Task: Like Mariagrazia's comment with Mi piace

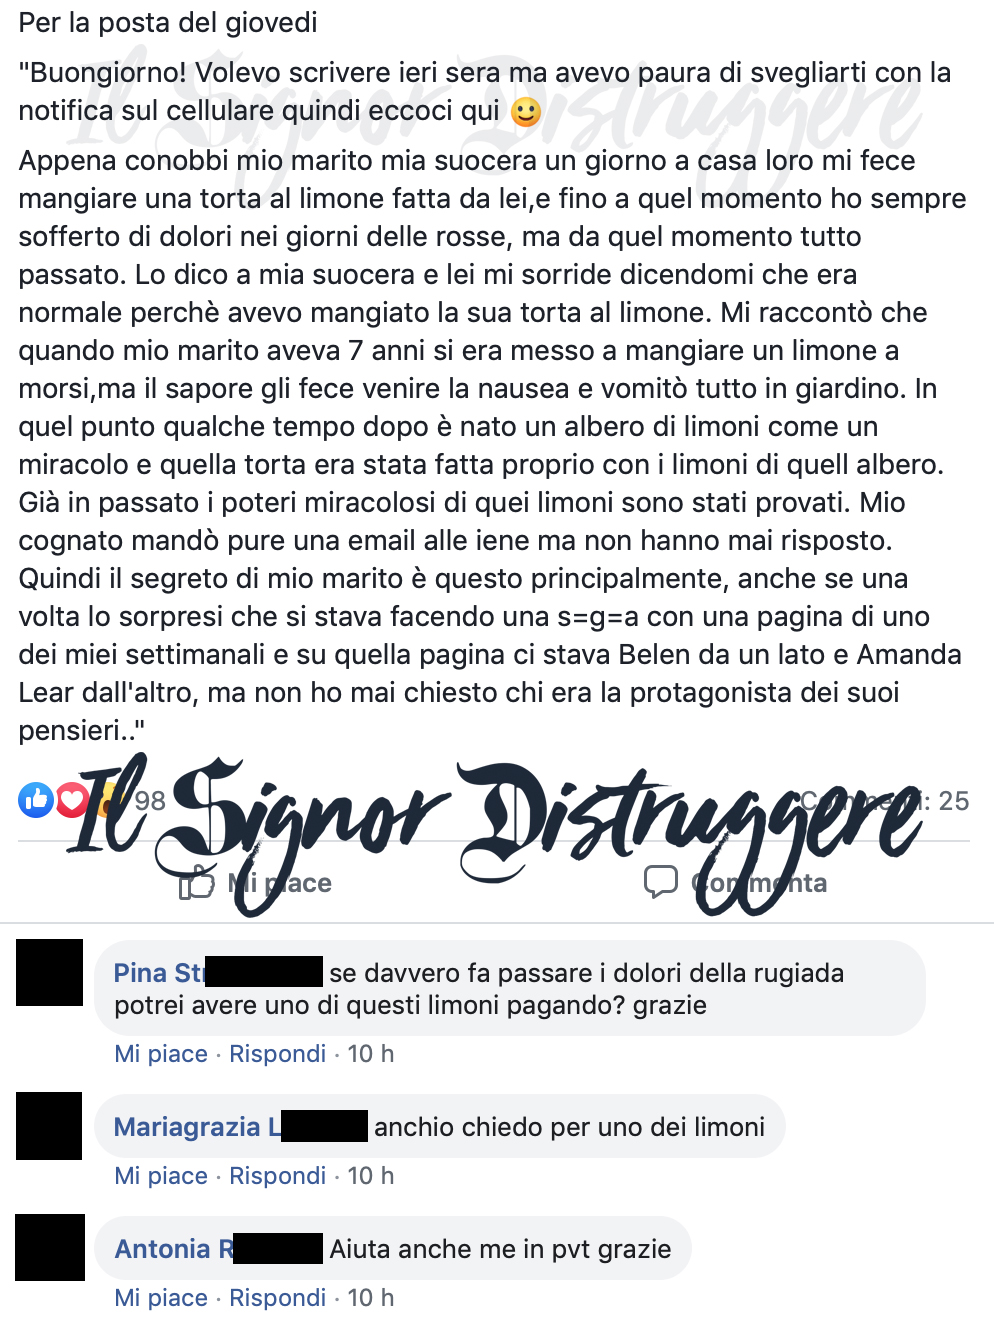Action: point(161,1175)
